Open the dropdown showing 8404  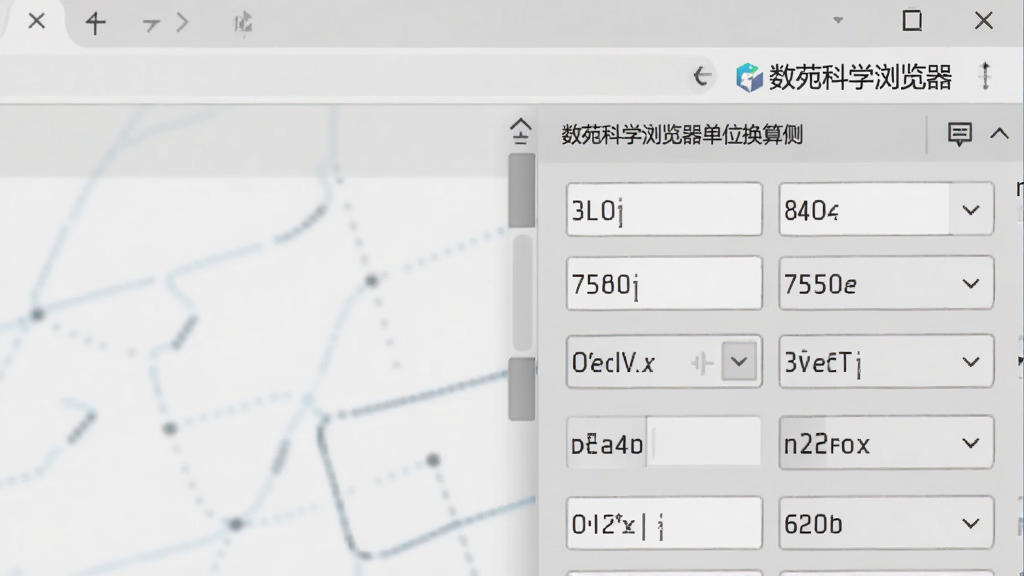(x=886, y=210)
